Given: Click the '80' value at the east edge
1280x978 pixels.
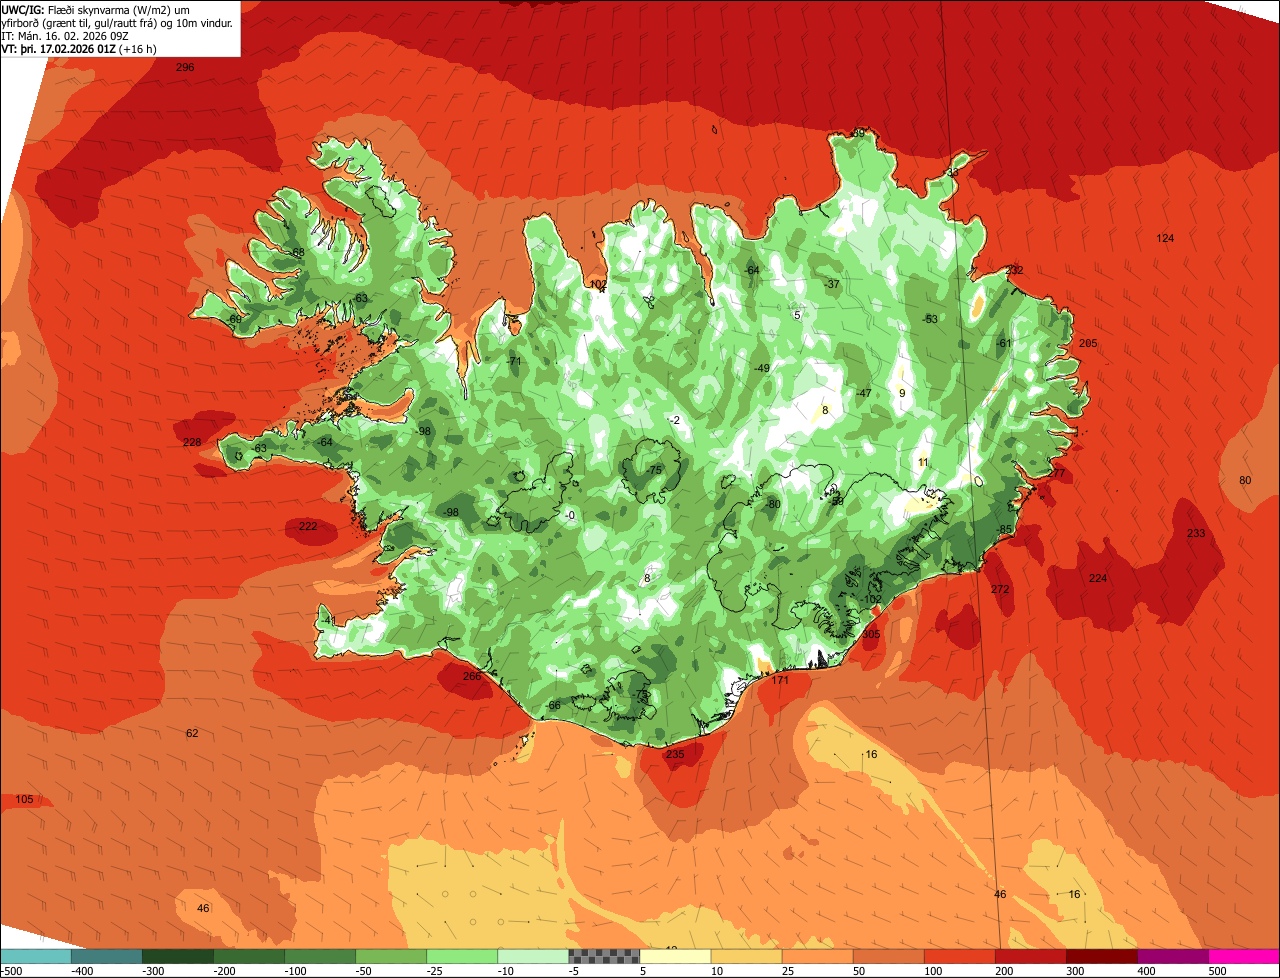Looking at the screenshot, I should (1245, 480).
